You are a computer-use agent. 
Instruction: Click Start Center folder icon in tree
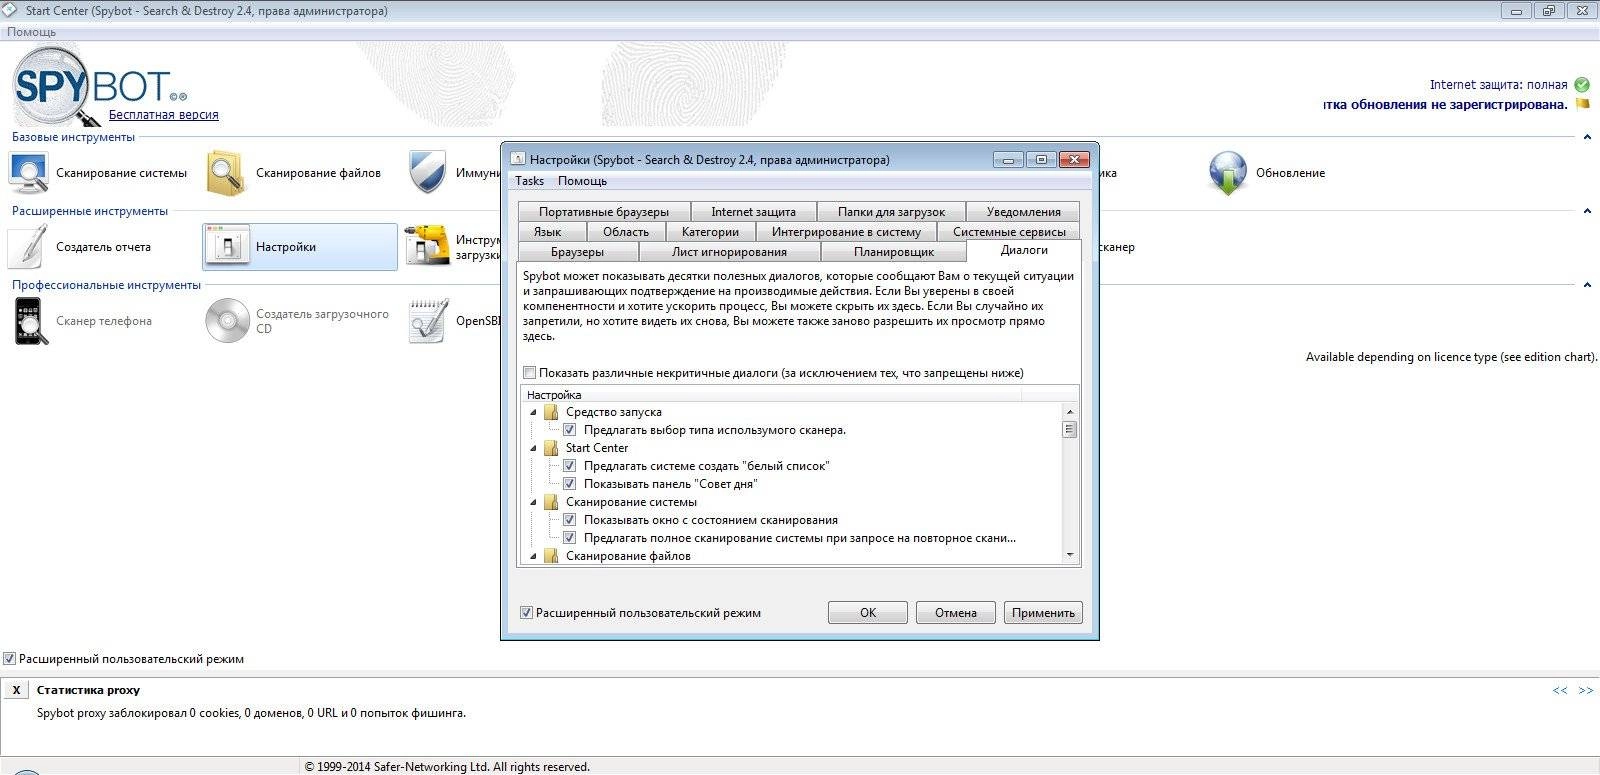coord(551,448)
